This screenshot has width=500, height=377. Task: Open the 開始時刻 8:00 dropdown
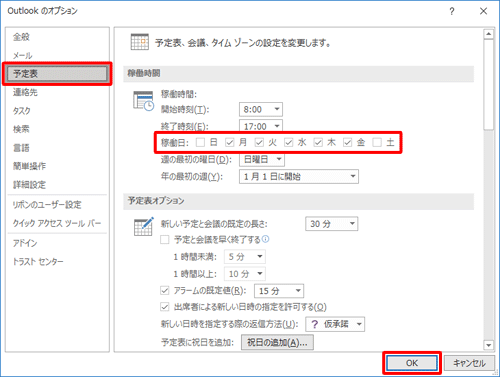[261, 109]
